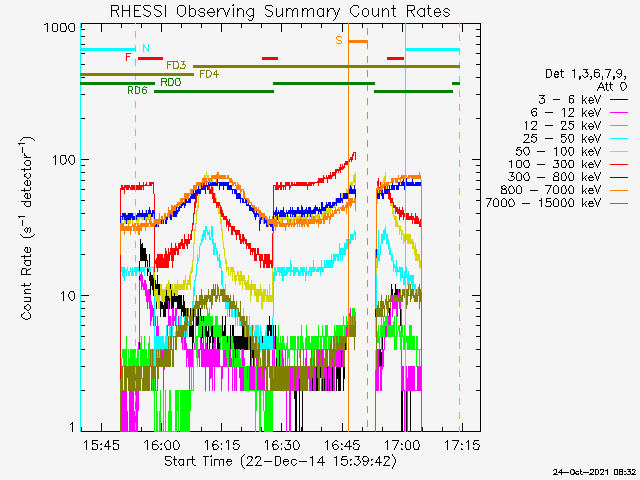640x480 pixels.
Task: Click the orange 'S' interval bar at top
Action: 358,41
